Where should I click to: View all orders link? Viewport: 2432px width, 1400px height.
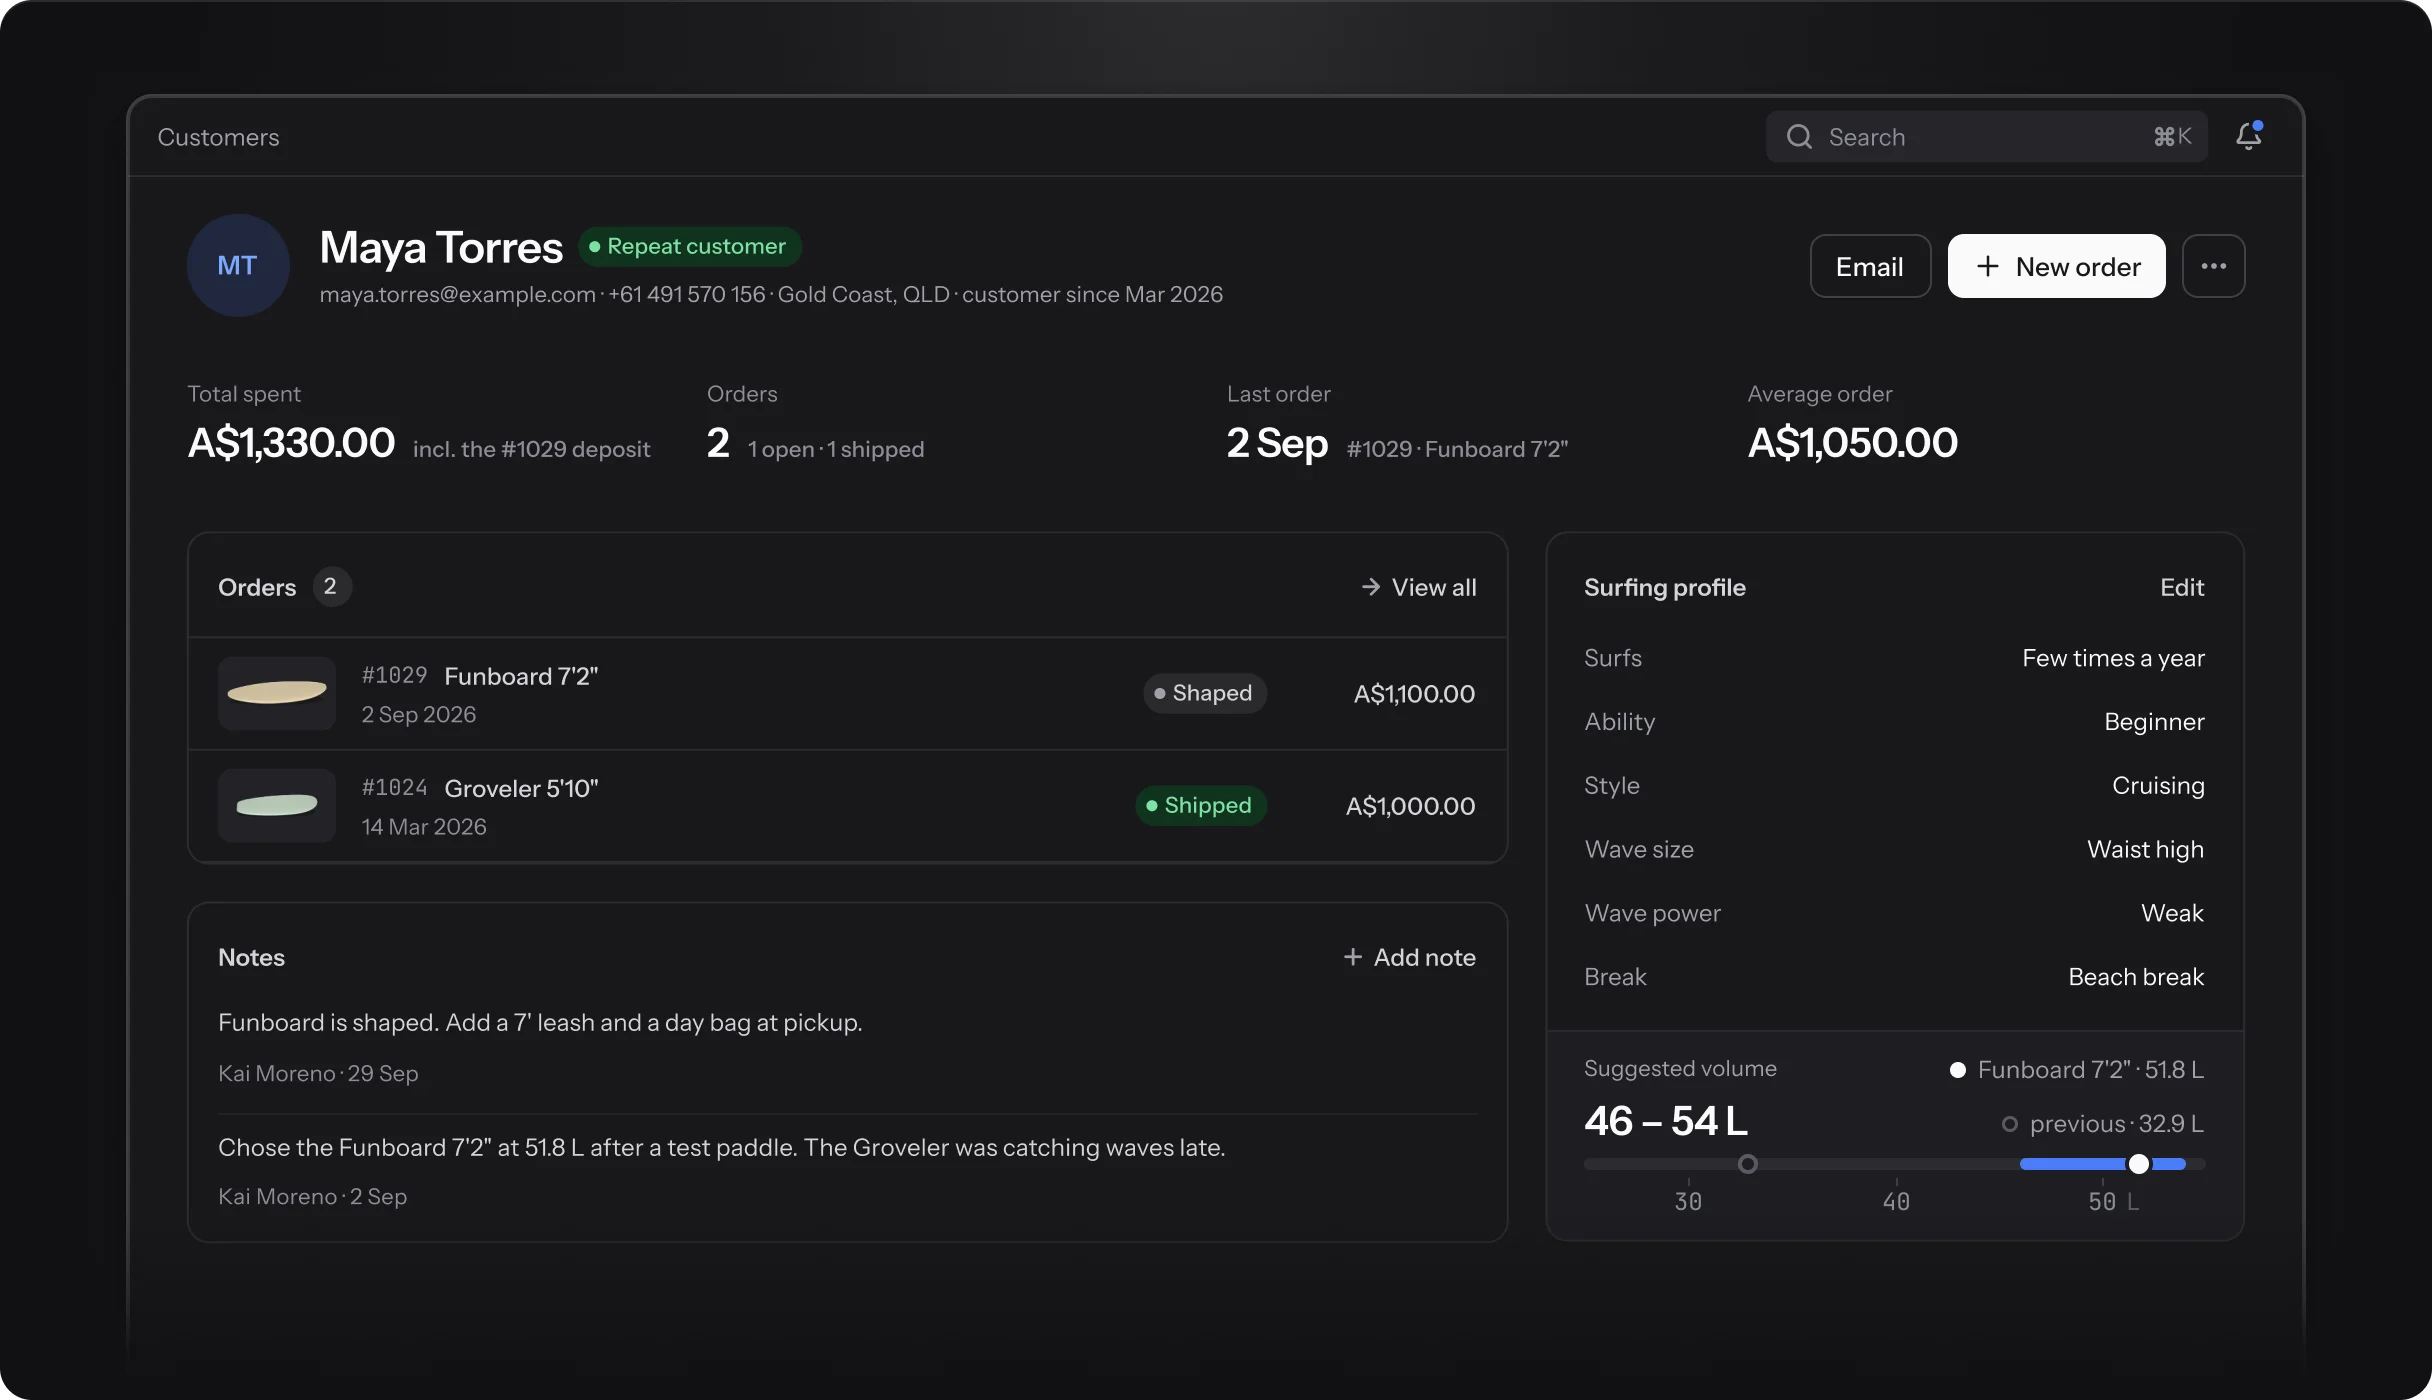(1419, 587)
